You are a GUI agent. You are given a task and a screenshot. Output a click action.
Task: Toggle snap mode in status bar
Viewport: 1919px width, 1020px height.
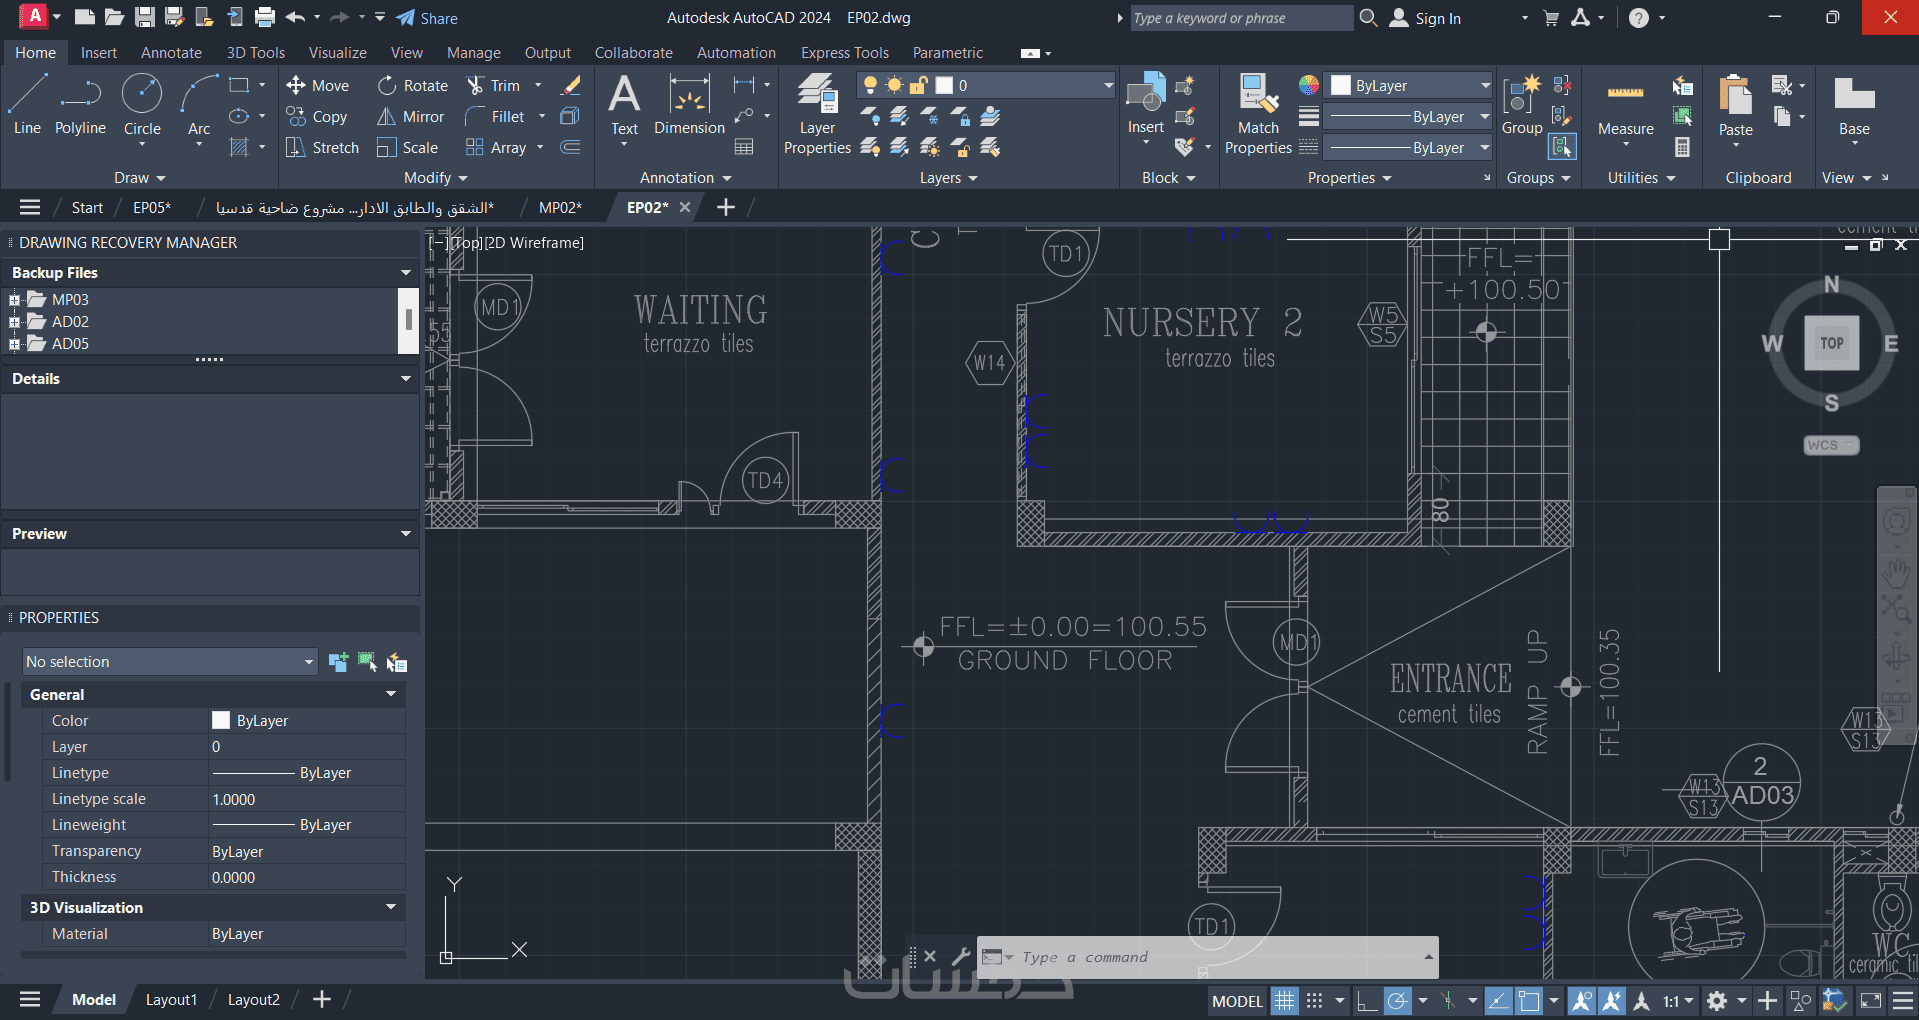(x=1314, y=1000)
